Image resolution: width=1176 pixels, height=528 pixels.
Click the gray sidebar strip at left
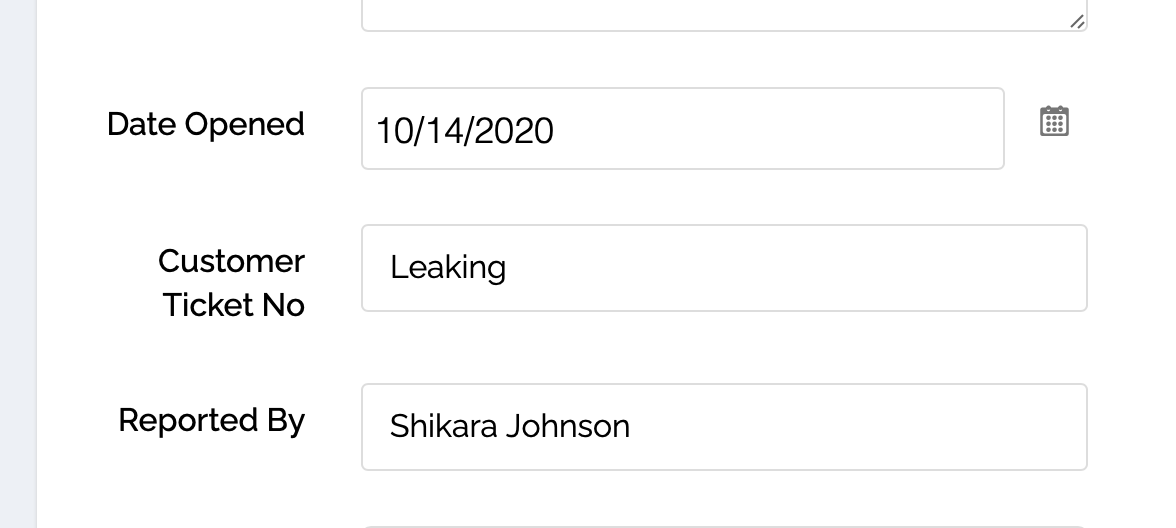17,264
